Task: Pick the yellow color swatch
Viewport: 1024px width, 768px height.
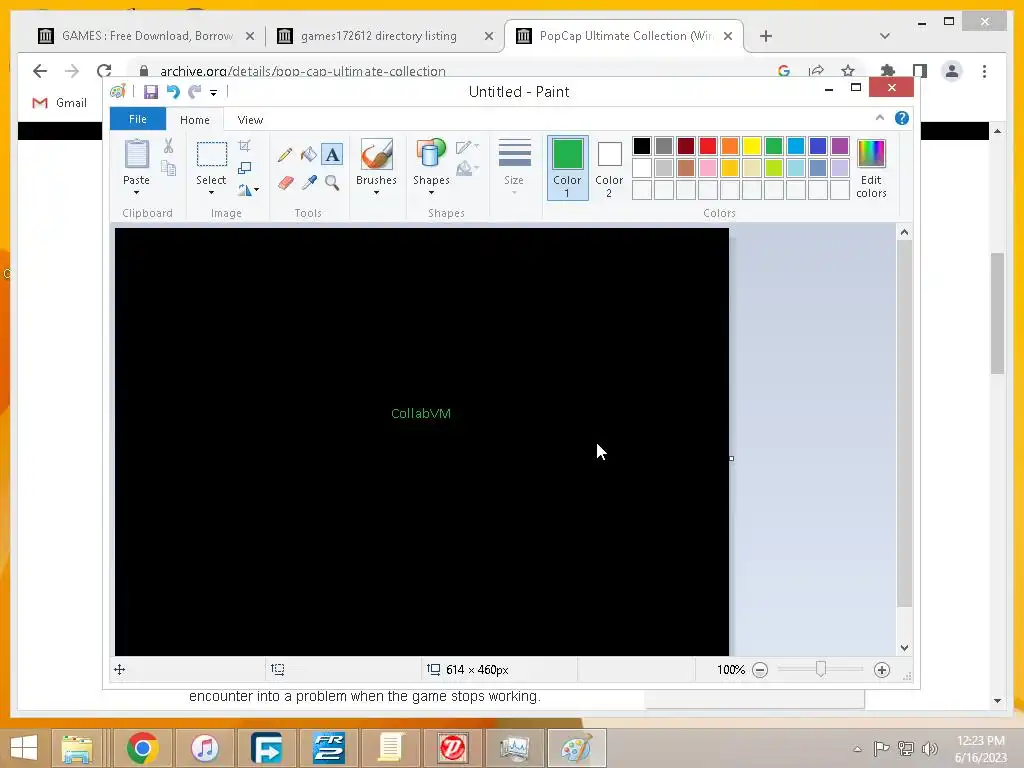Action: pyautogui.click(x=752, y=146)
